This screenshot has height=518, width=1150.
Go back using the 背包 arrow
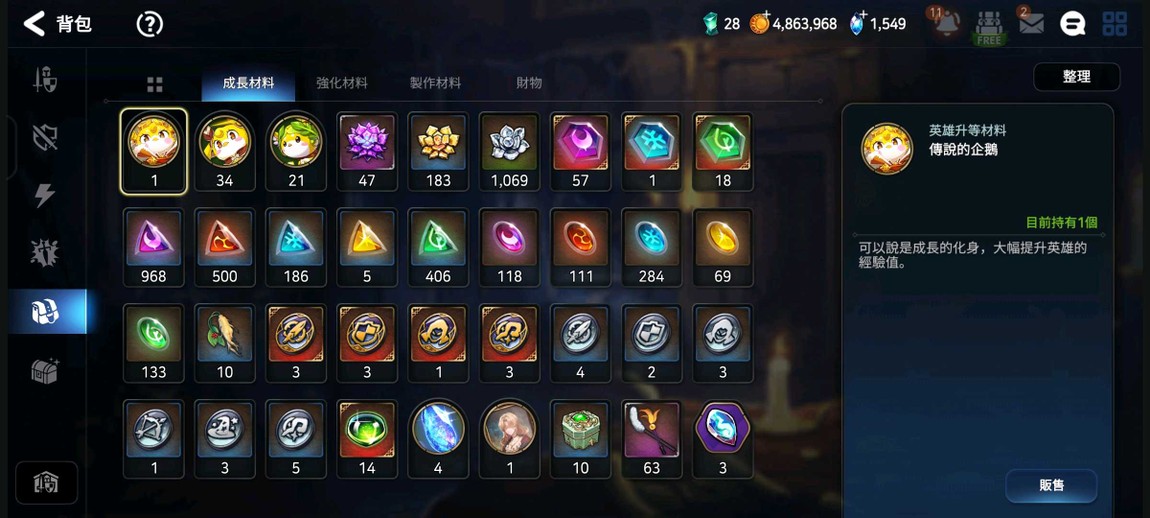(34, 23)
